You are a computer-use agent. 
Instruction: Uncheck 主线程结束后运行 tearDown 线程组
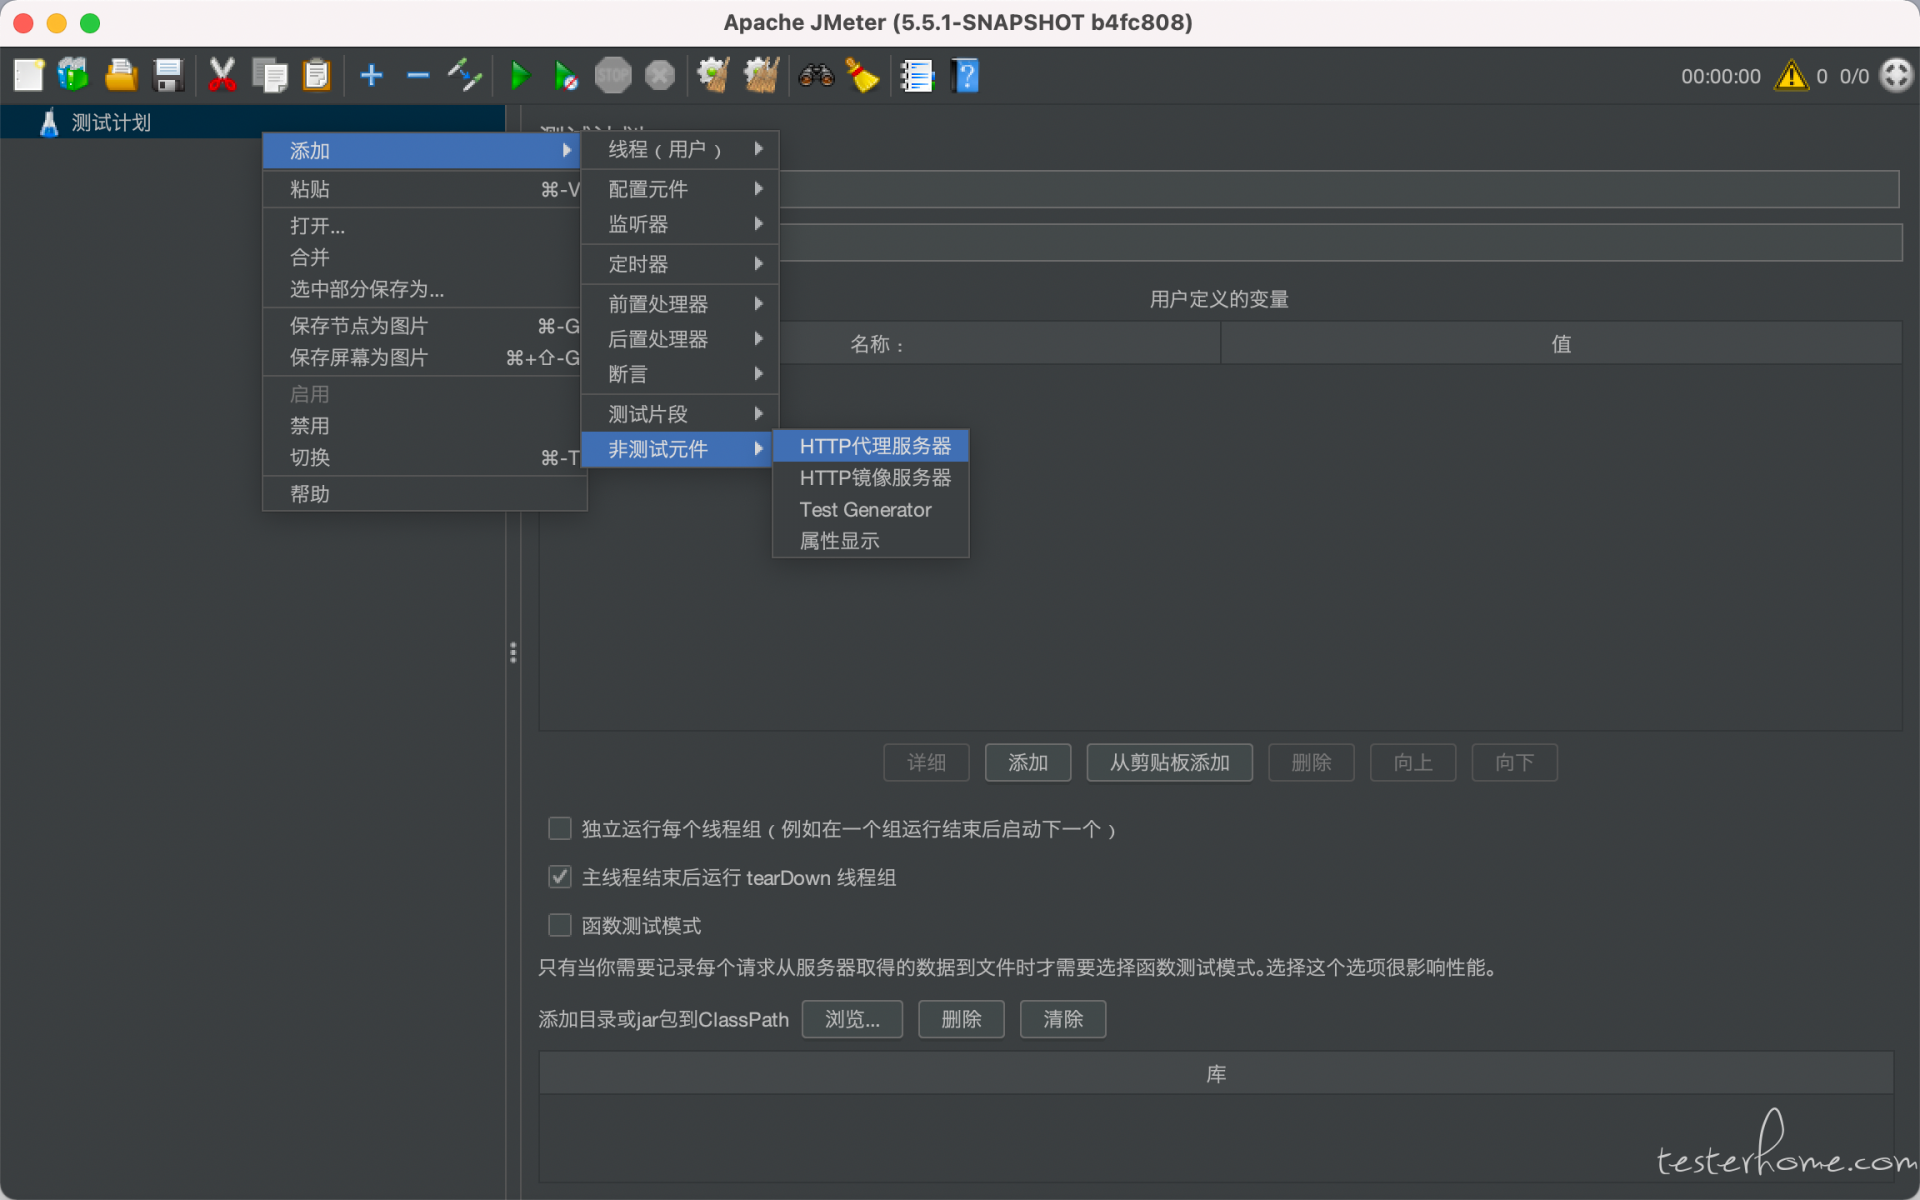click(560, 877)
